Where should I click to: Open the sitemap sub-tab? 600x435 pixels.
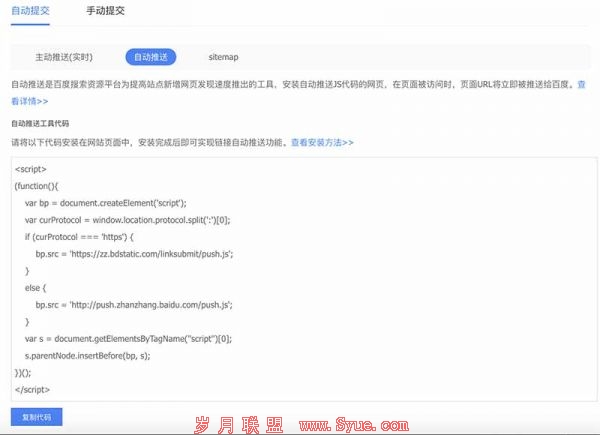pos(223,57)
